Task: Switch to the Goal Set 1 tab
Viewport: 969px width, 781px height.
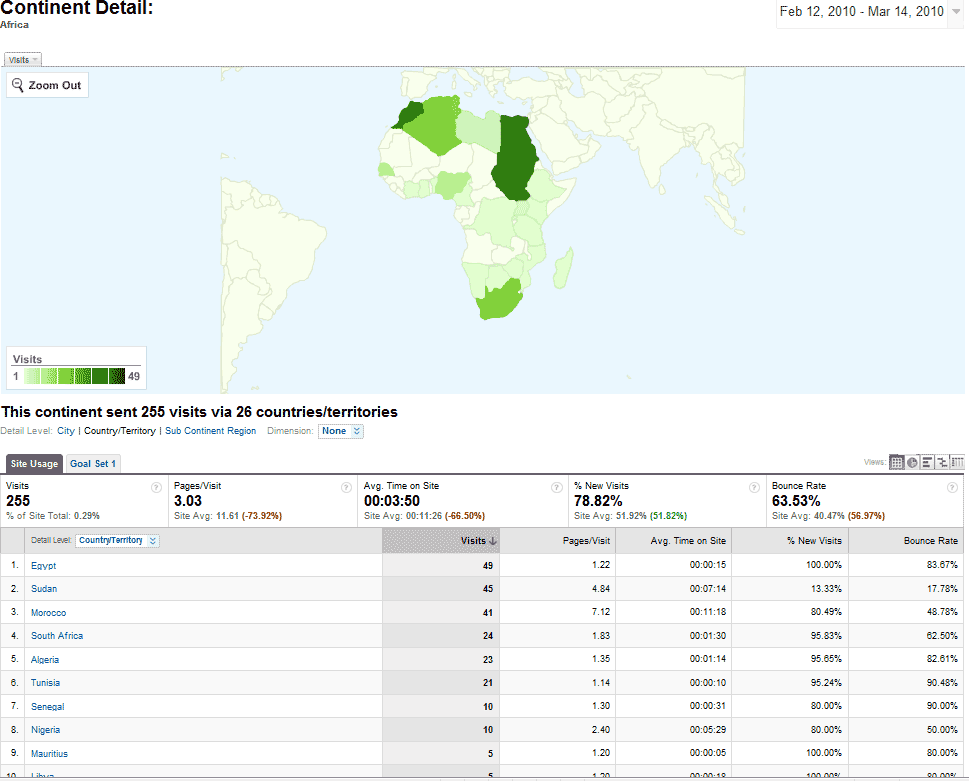Action: pos(93,463)
